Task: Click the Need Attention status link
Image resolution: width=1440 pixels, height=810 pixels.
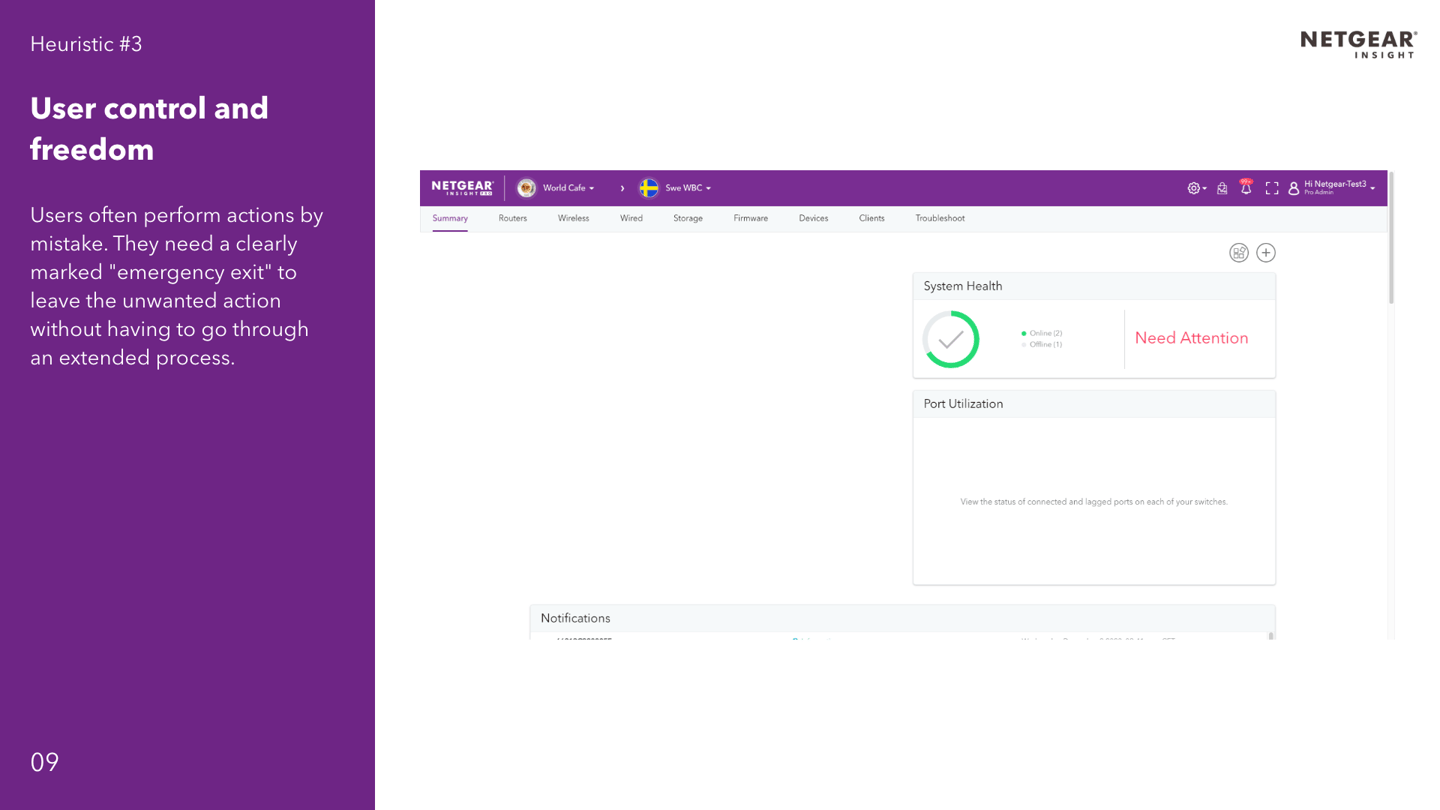Action: (x=1191, y=338)
